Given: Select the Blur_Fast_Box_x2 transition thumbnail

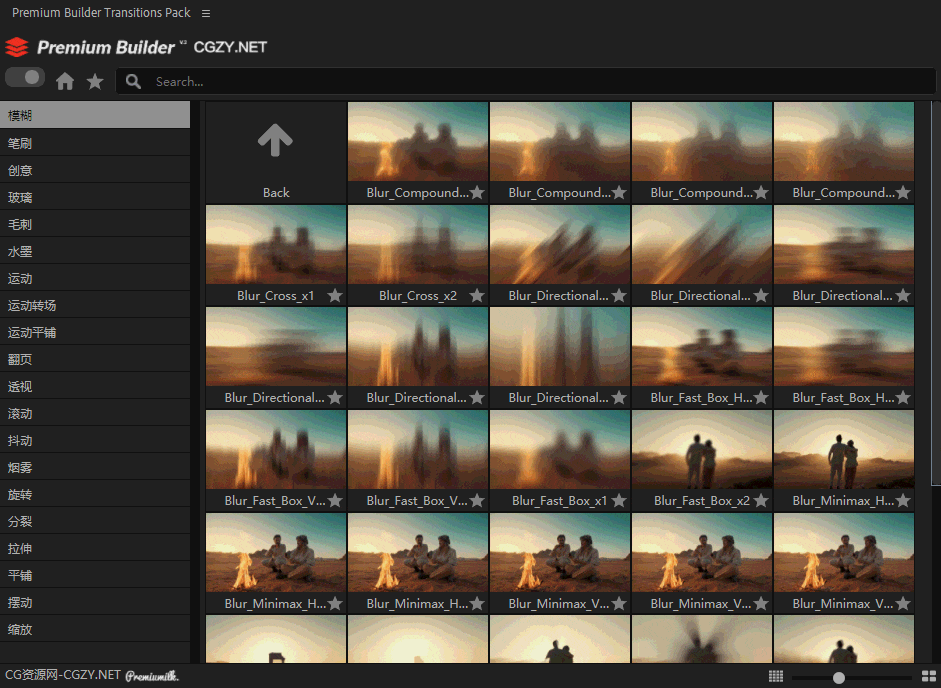Looking at the screenshot, I should pyautogui.click(x=702, y=450).
